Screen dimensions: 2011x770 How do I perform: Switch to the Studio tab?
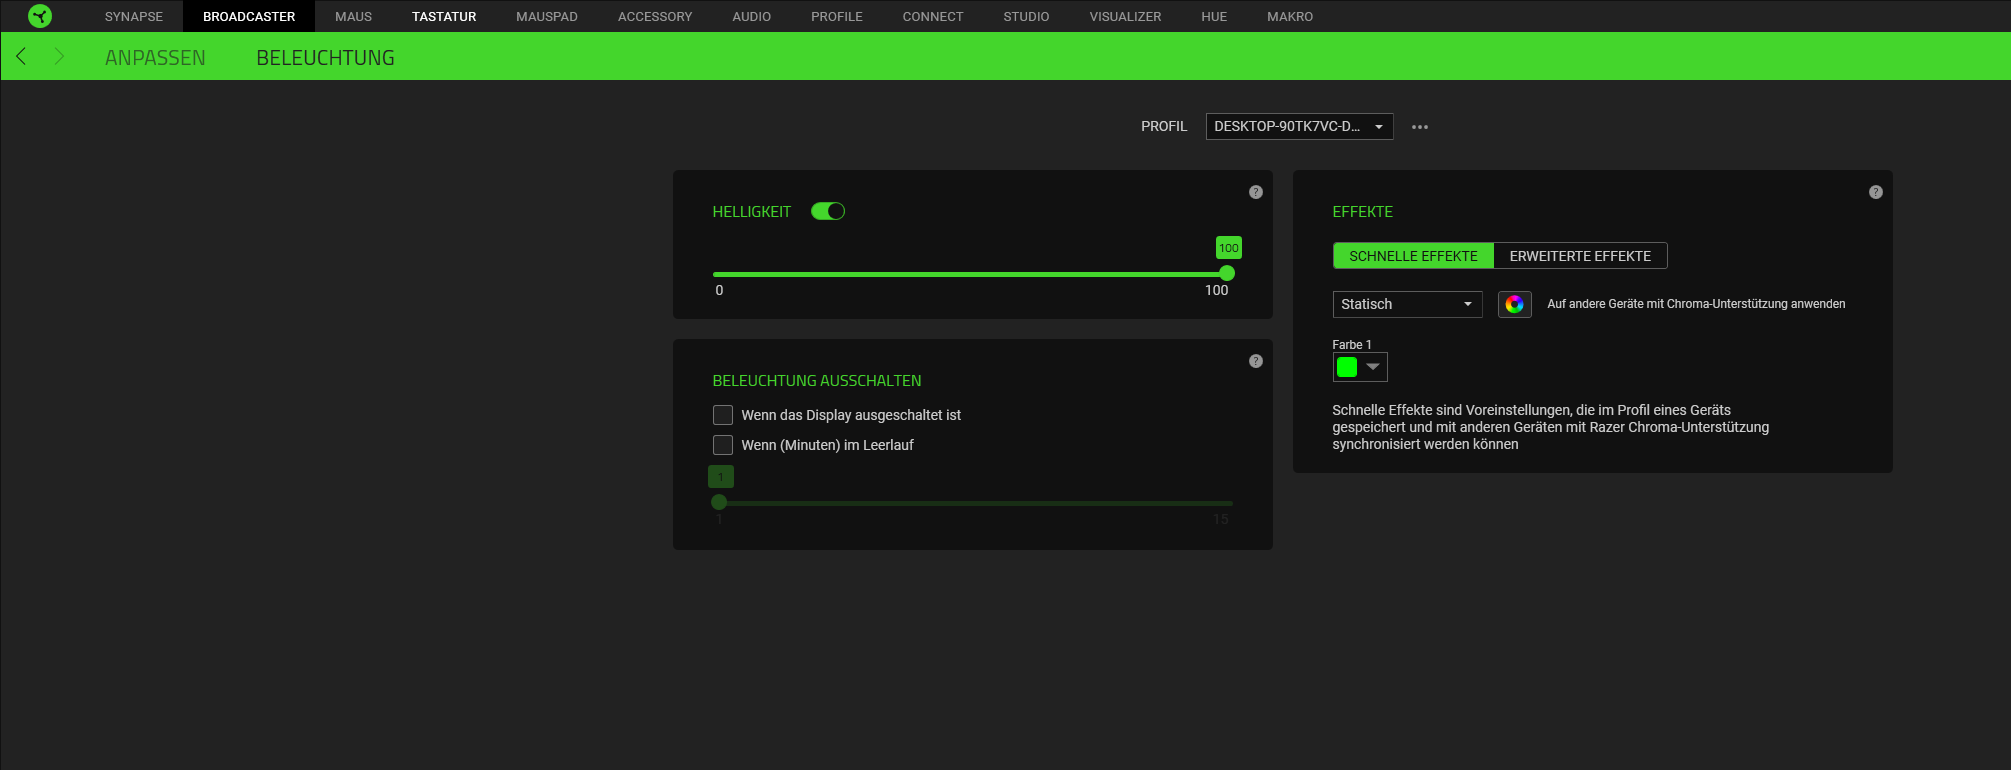[x=1027, y=16]
